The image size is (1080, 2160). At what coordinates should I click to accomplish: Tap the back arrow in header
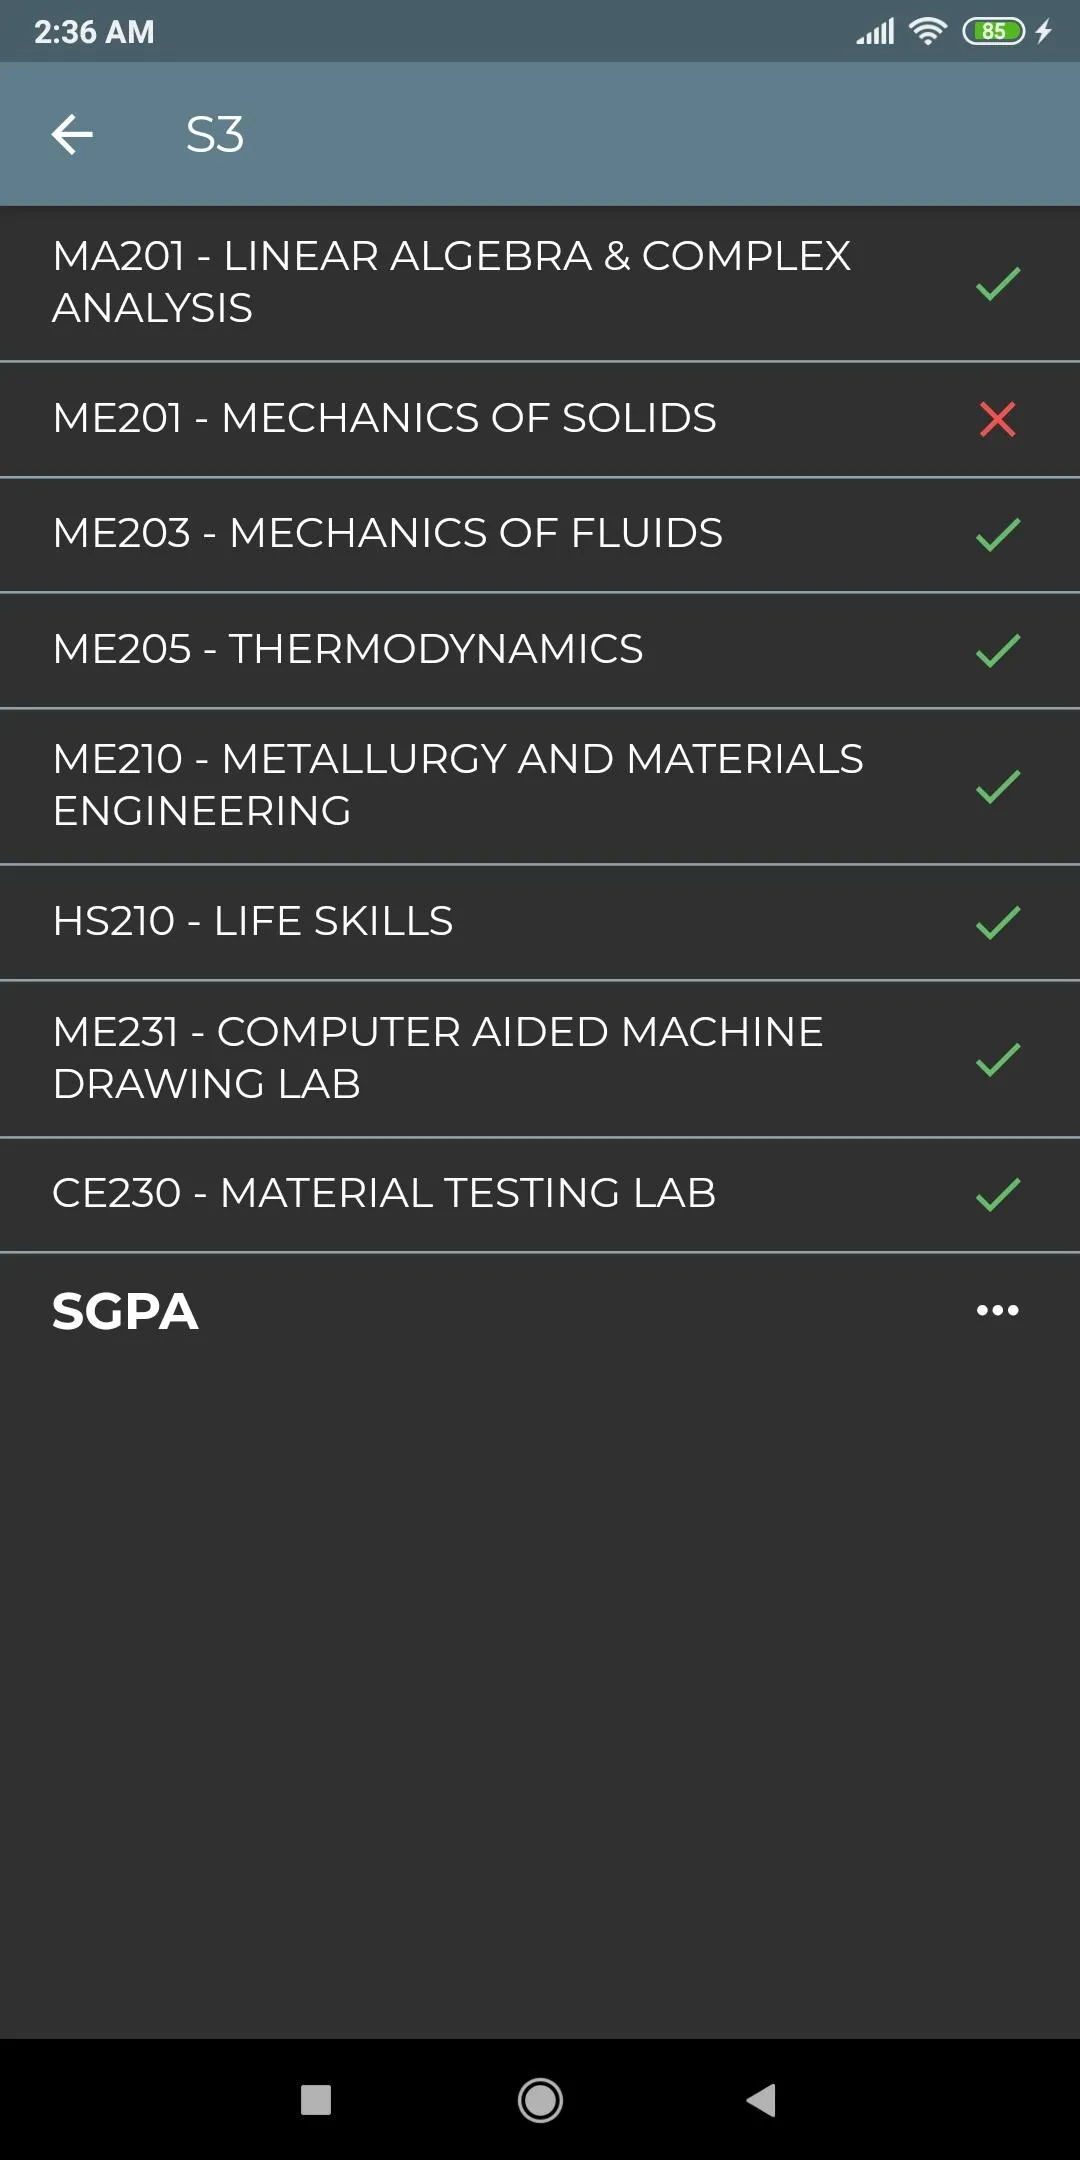click(x=72, y=135)
